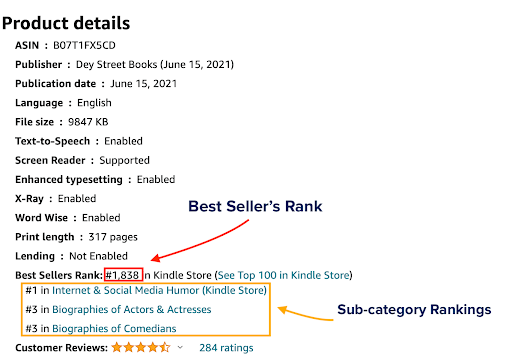Open Biographies of Actors & Actresses link
Image resolution: width=512 pixels, height=360 pixels.
point(132,309)
